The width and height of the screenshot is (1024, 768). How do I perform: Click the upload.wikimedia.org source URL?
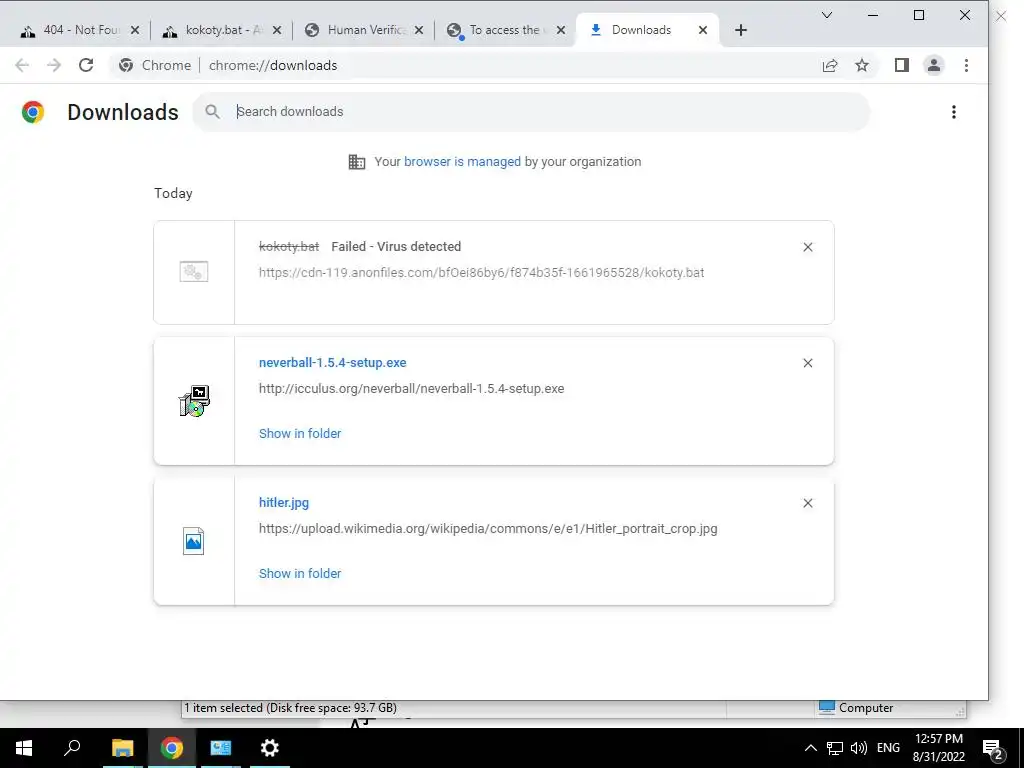[488, 528]
